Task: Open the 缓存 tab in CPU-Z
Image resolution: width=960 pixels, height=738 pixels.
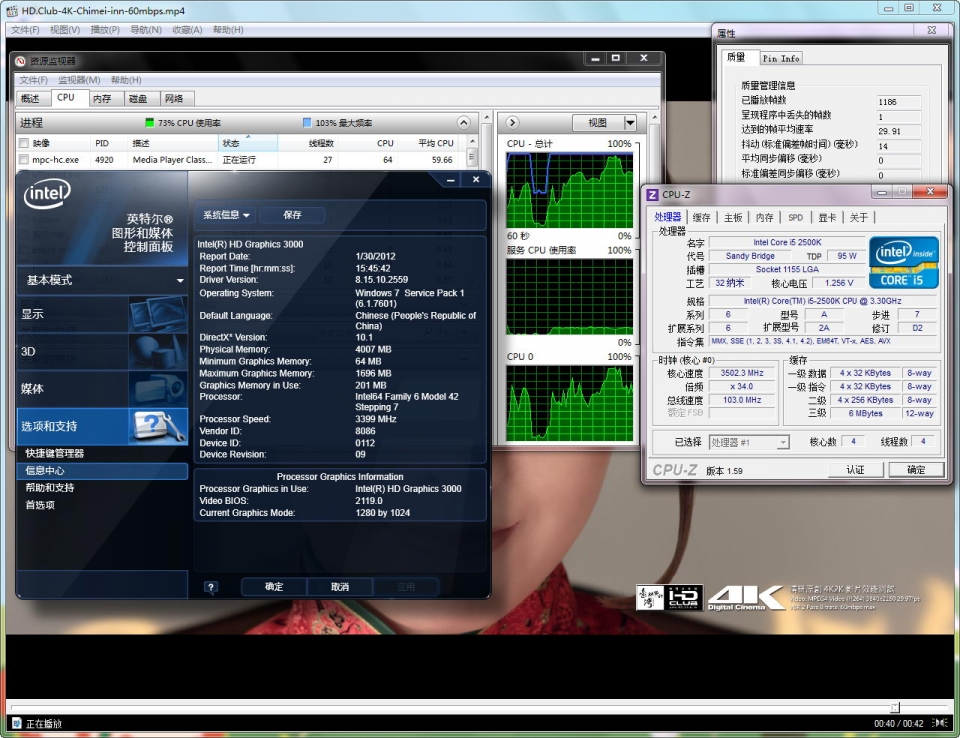Action: (702, 217)
